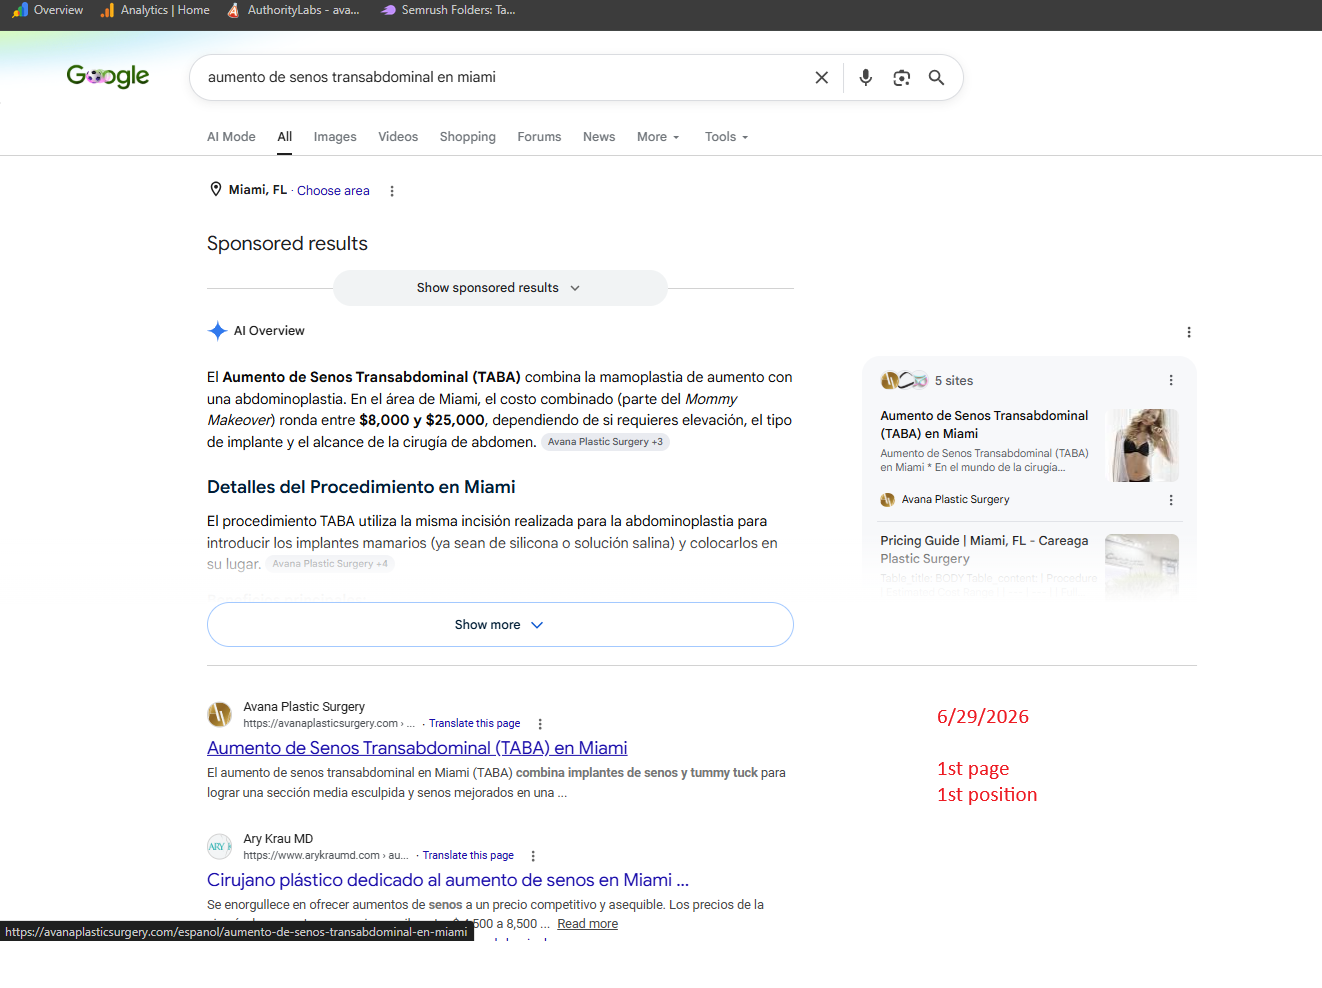The width and height of the screenshot is (1322, 988).
Task: Click the Choose area link
Action: tap(333, 191)
